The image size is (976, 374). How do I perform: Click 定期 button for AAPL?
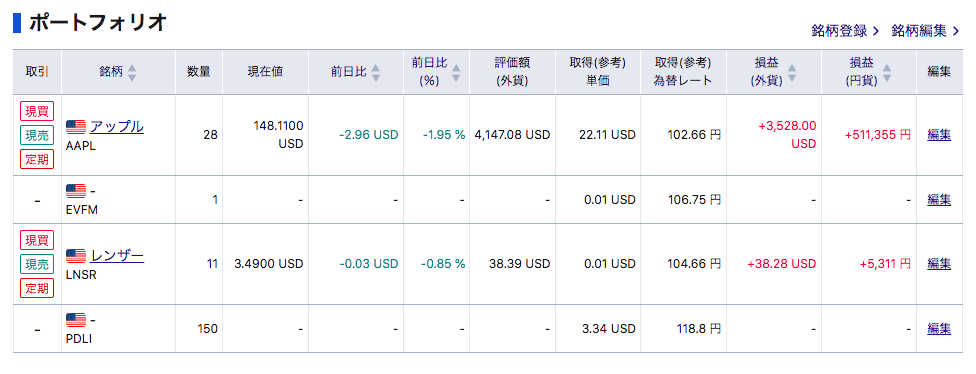[37, 159]
